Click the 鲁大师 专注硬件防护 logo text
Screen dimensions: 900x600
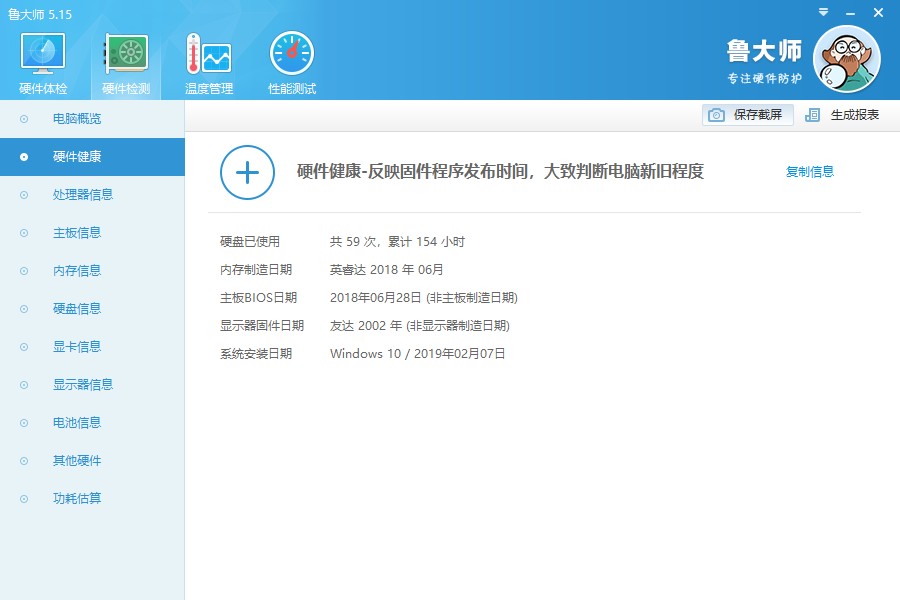764,61
